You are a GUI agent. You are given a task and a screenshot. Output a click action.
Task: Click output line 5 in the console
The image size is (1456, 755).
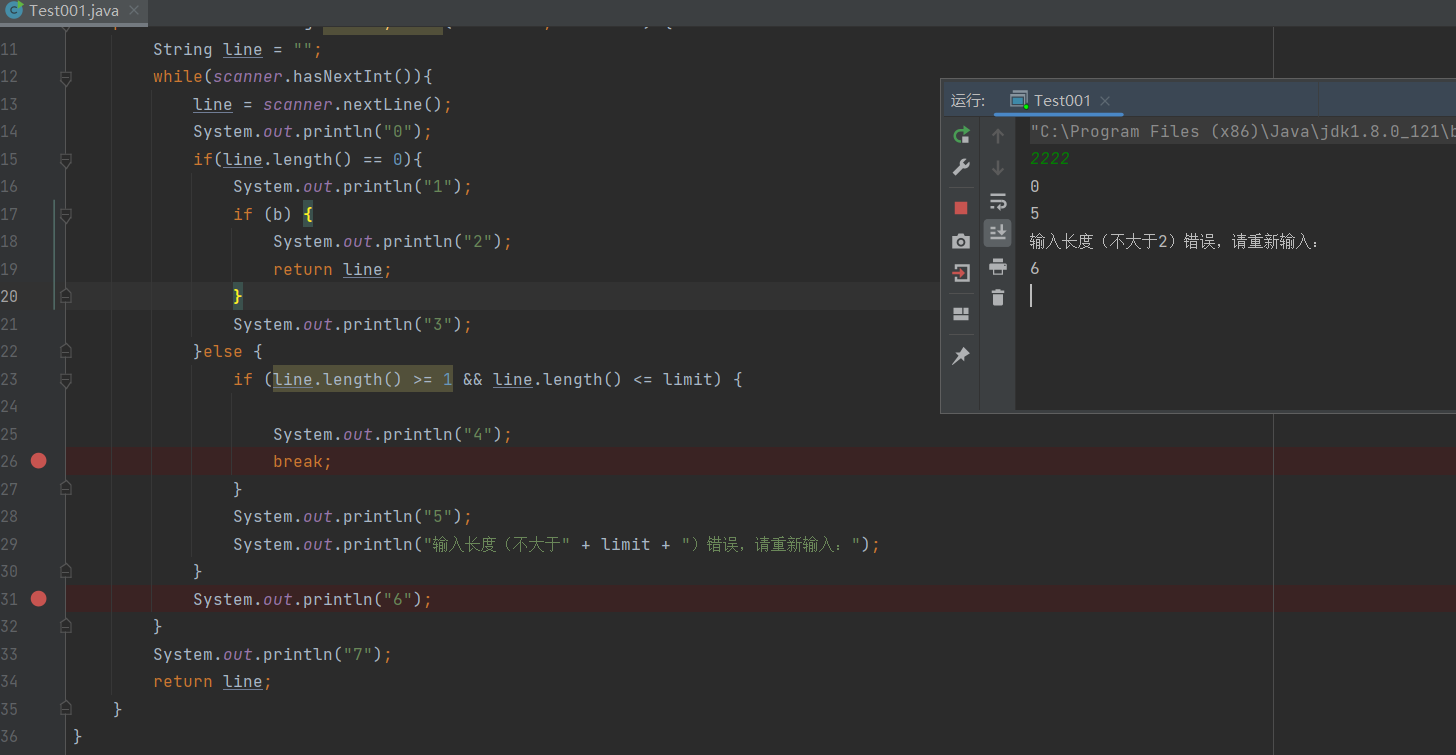[1034, 214]
